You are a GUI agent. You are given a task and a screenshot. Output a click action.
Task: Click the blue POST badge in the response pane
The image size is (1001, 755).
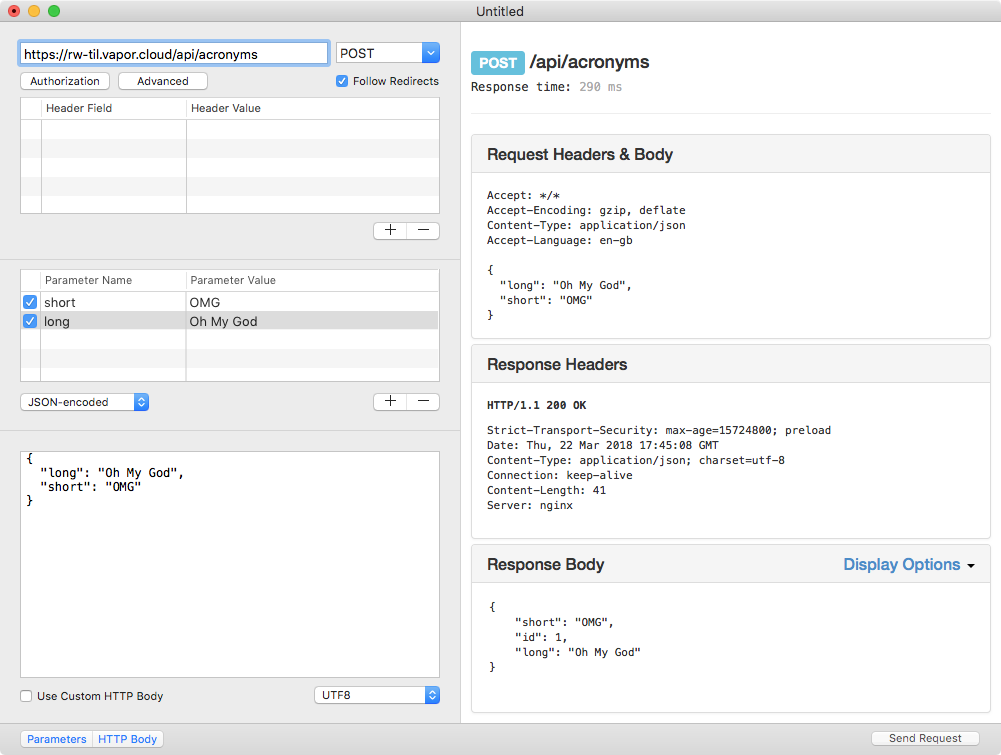tap(497, 62)
